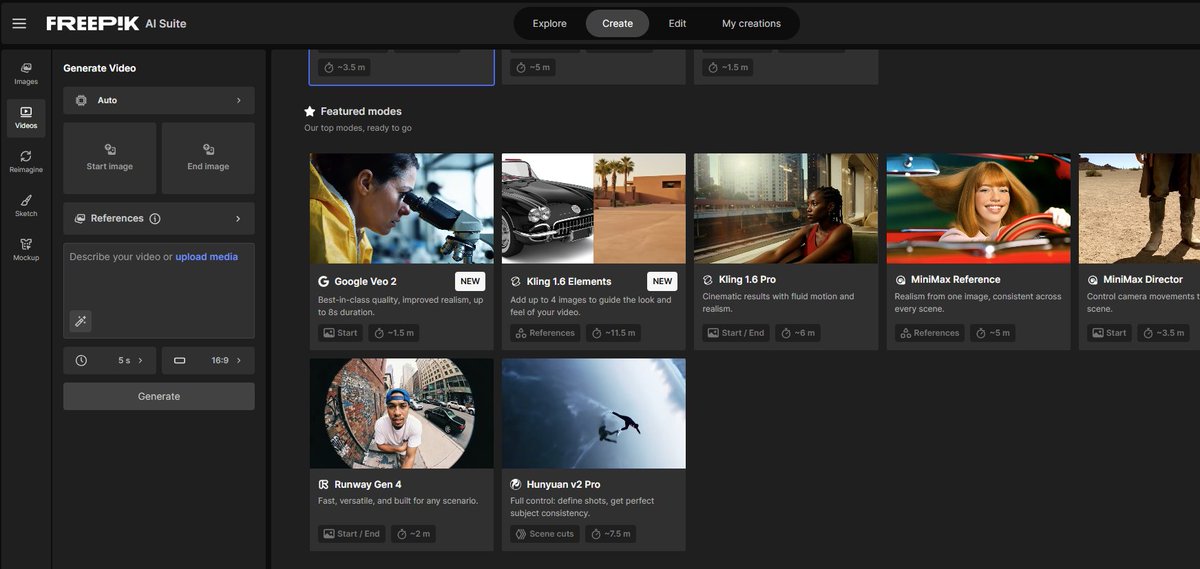Click the Hunyuan v2 Pro title
The image size is (1200, 569).
coord(563,484)
